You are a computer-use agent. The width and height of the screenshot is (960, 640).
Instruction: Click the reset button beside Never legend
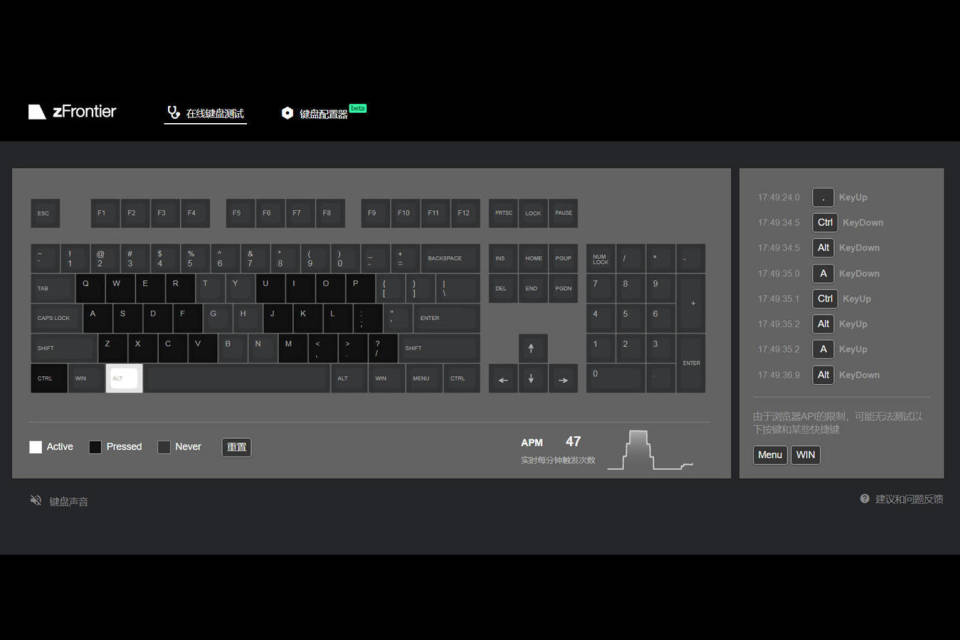(x=236, y=447)
